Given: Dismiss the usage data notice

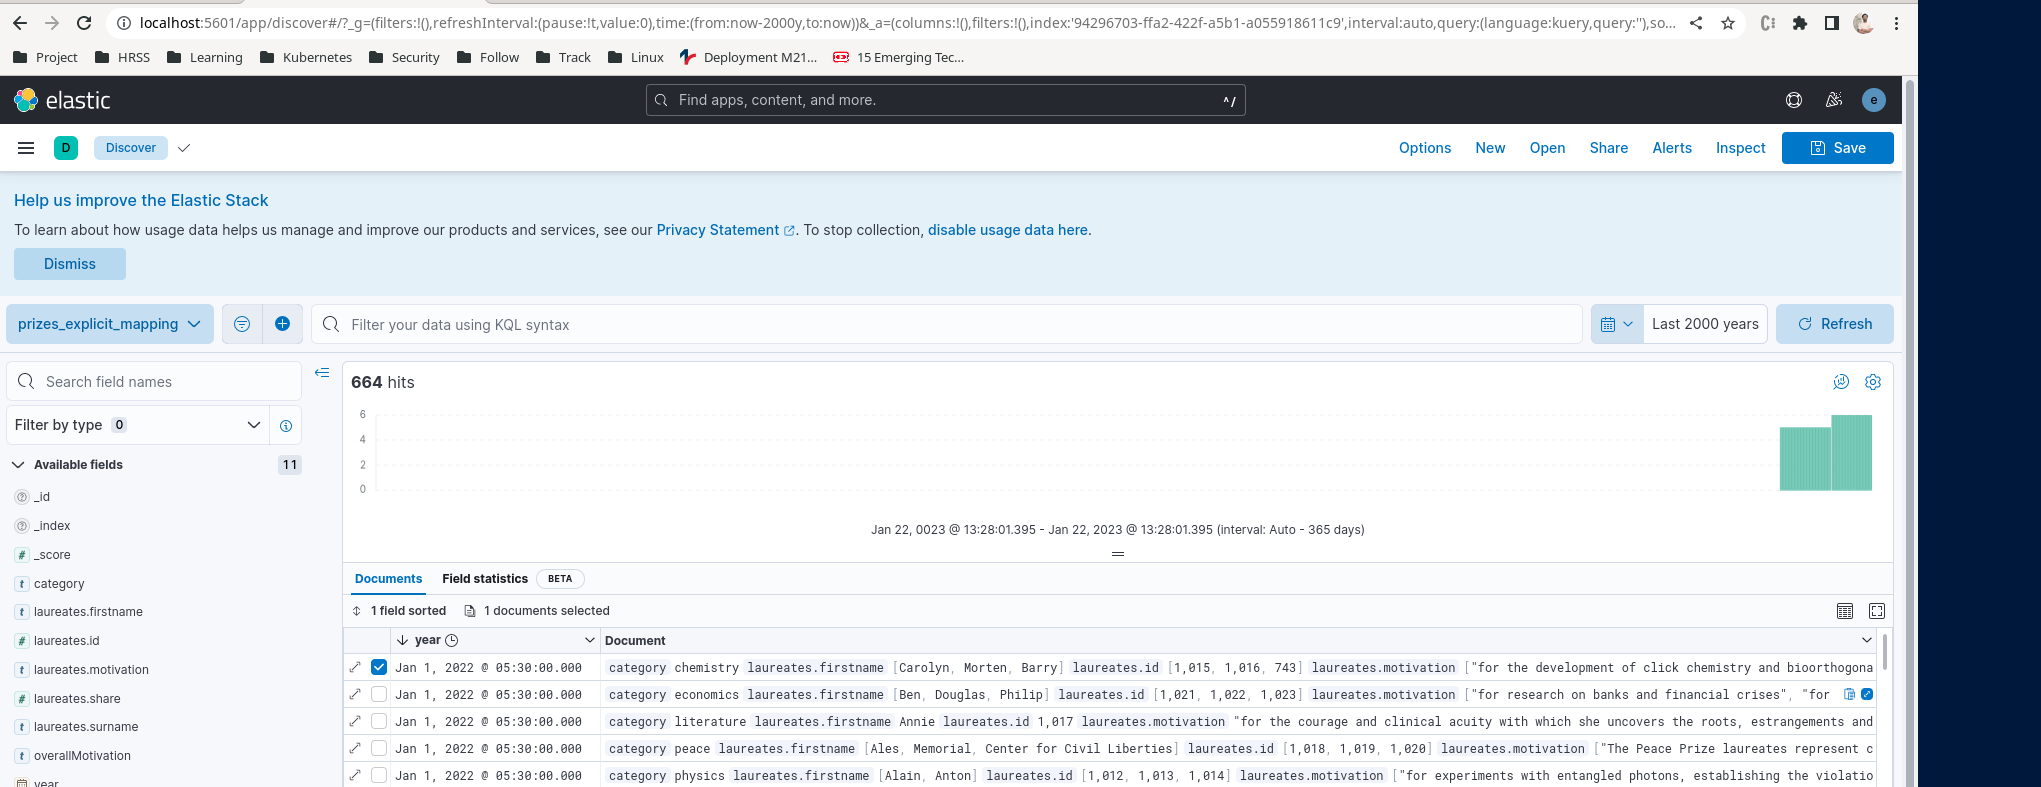Looking at the screenshot, I should (x=70, y=264).
